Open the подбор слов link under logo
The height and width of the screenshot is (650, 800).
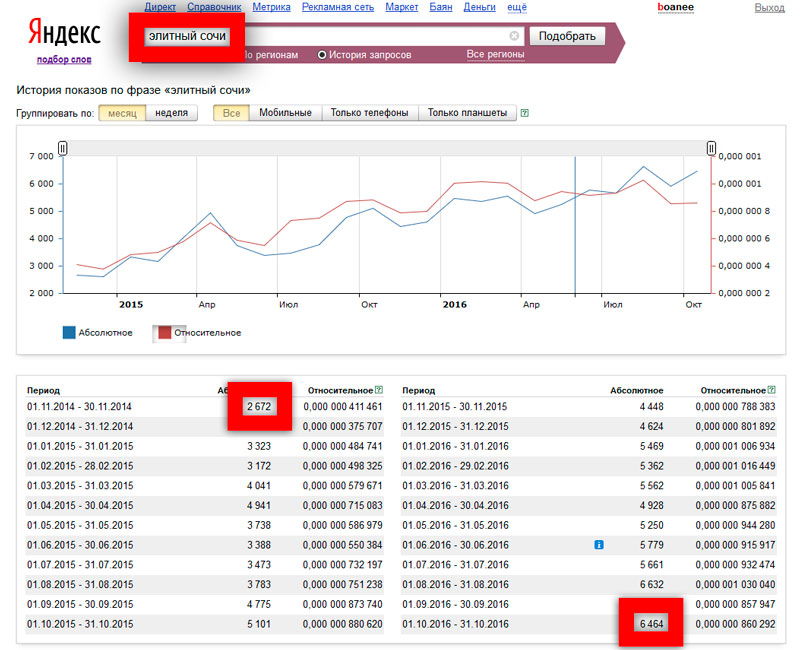click(64, 60)
